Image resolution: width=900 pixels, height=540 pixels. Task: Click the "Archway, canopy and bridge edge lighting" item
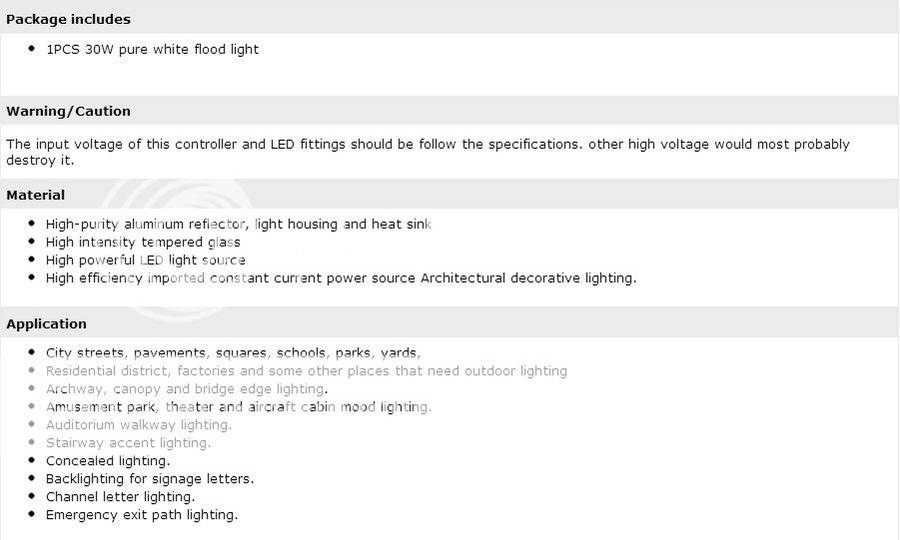pyautogui.click(x=186, y=389)
